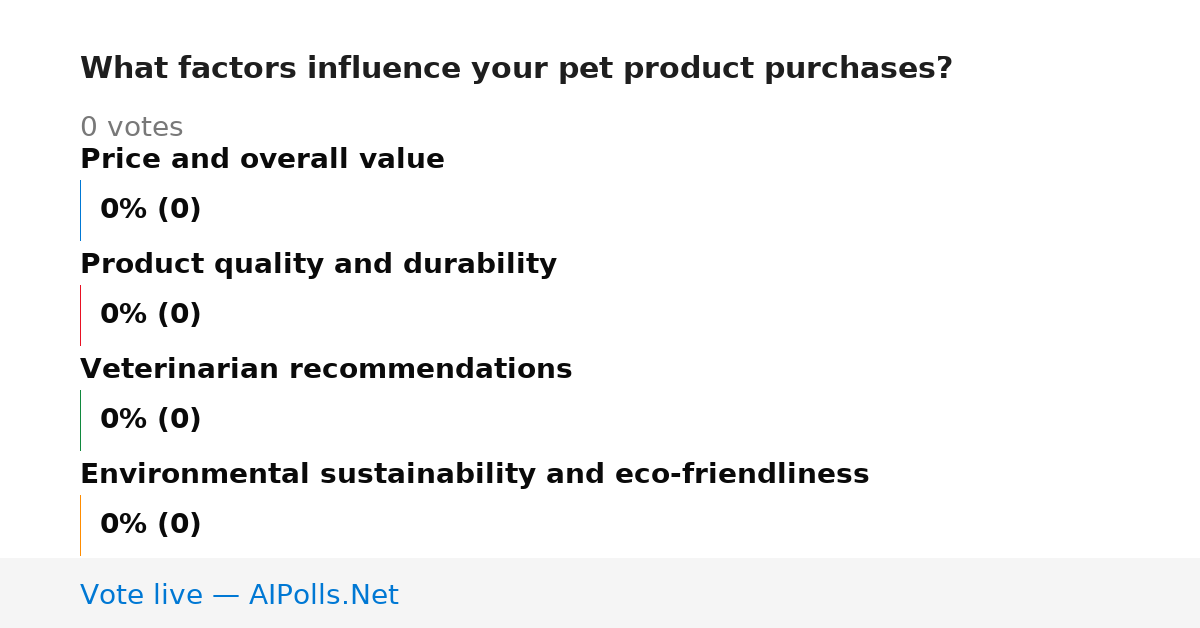Screen dimensions: 1200x628
Task: Click the blue bar under Price and overall value
Action: pos(80,210)
